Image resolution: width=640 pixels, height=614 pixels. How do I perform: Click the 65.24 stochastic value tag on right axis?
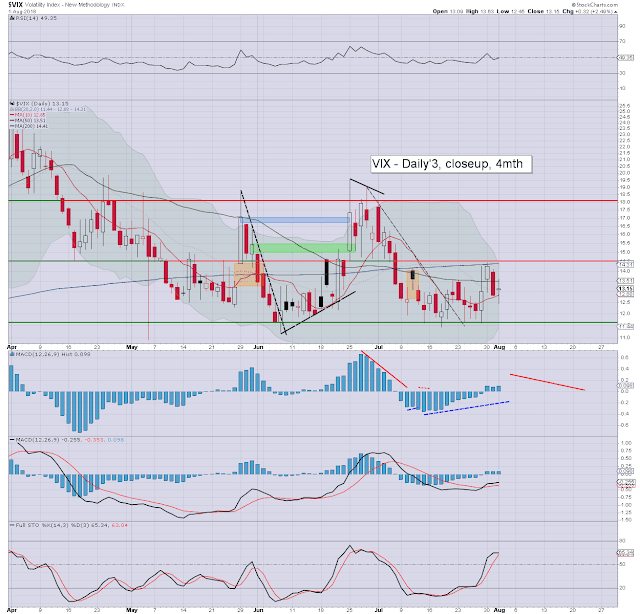[x=626, y=553]
